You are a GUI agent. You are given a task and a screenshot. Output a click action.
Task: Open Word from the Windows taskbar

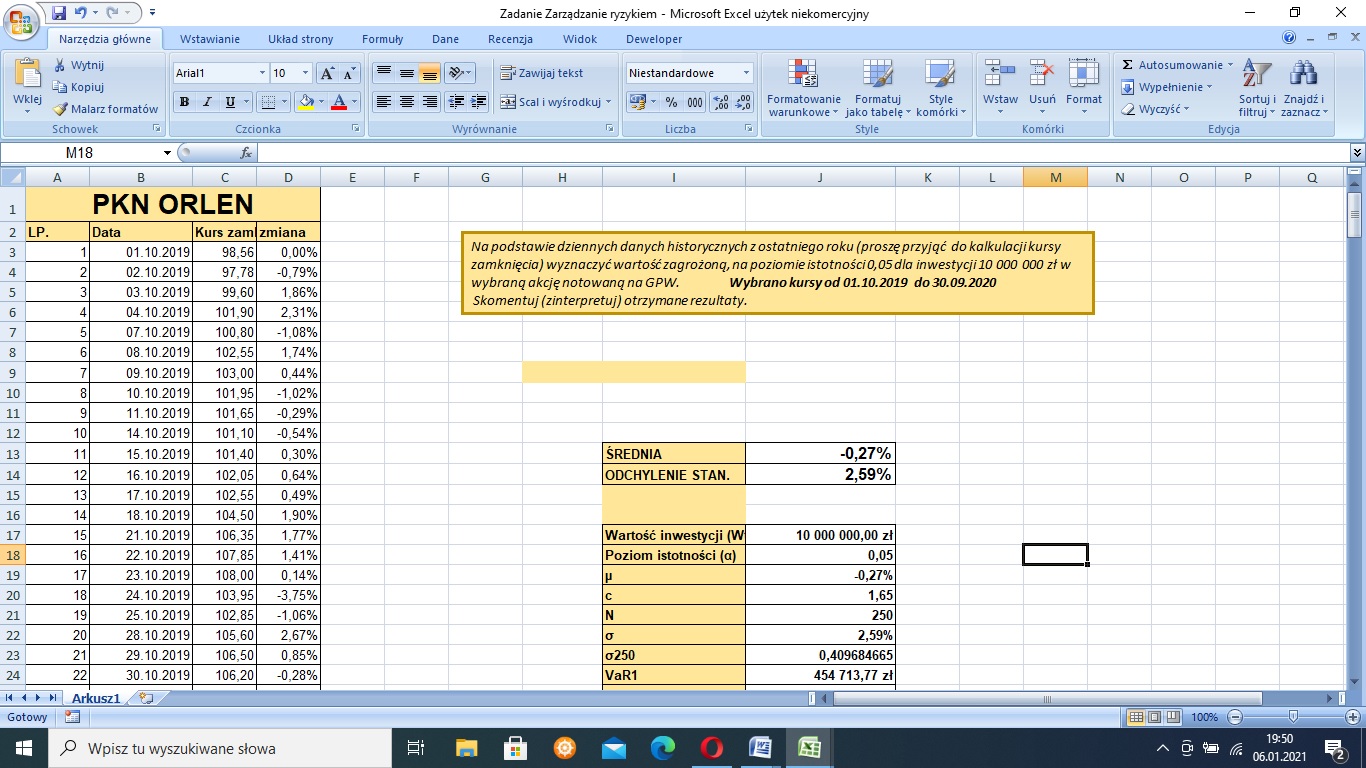[760, 747]
